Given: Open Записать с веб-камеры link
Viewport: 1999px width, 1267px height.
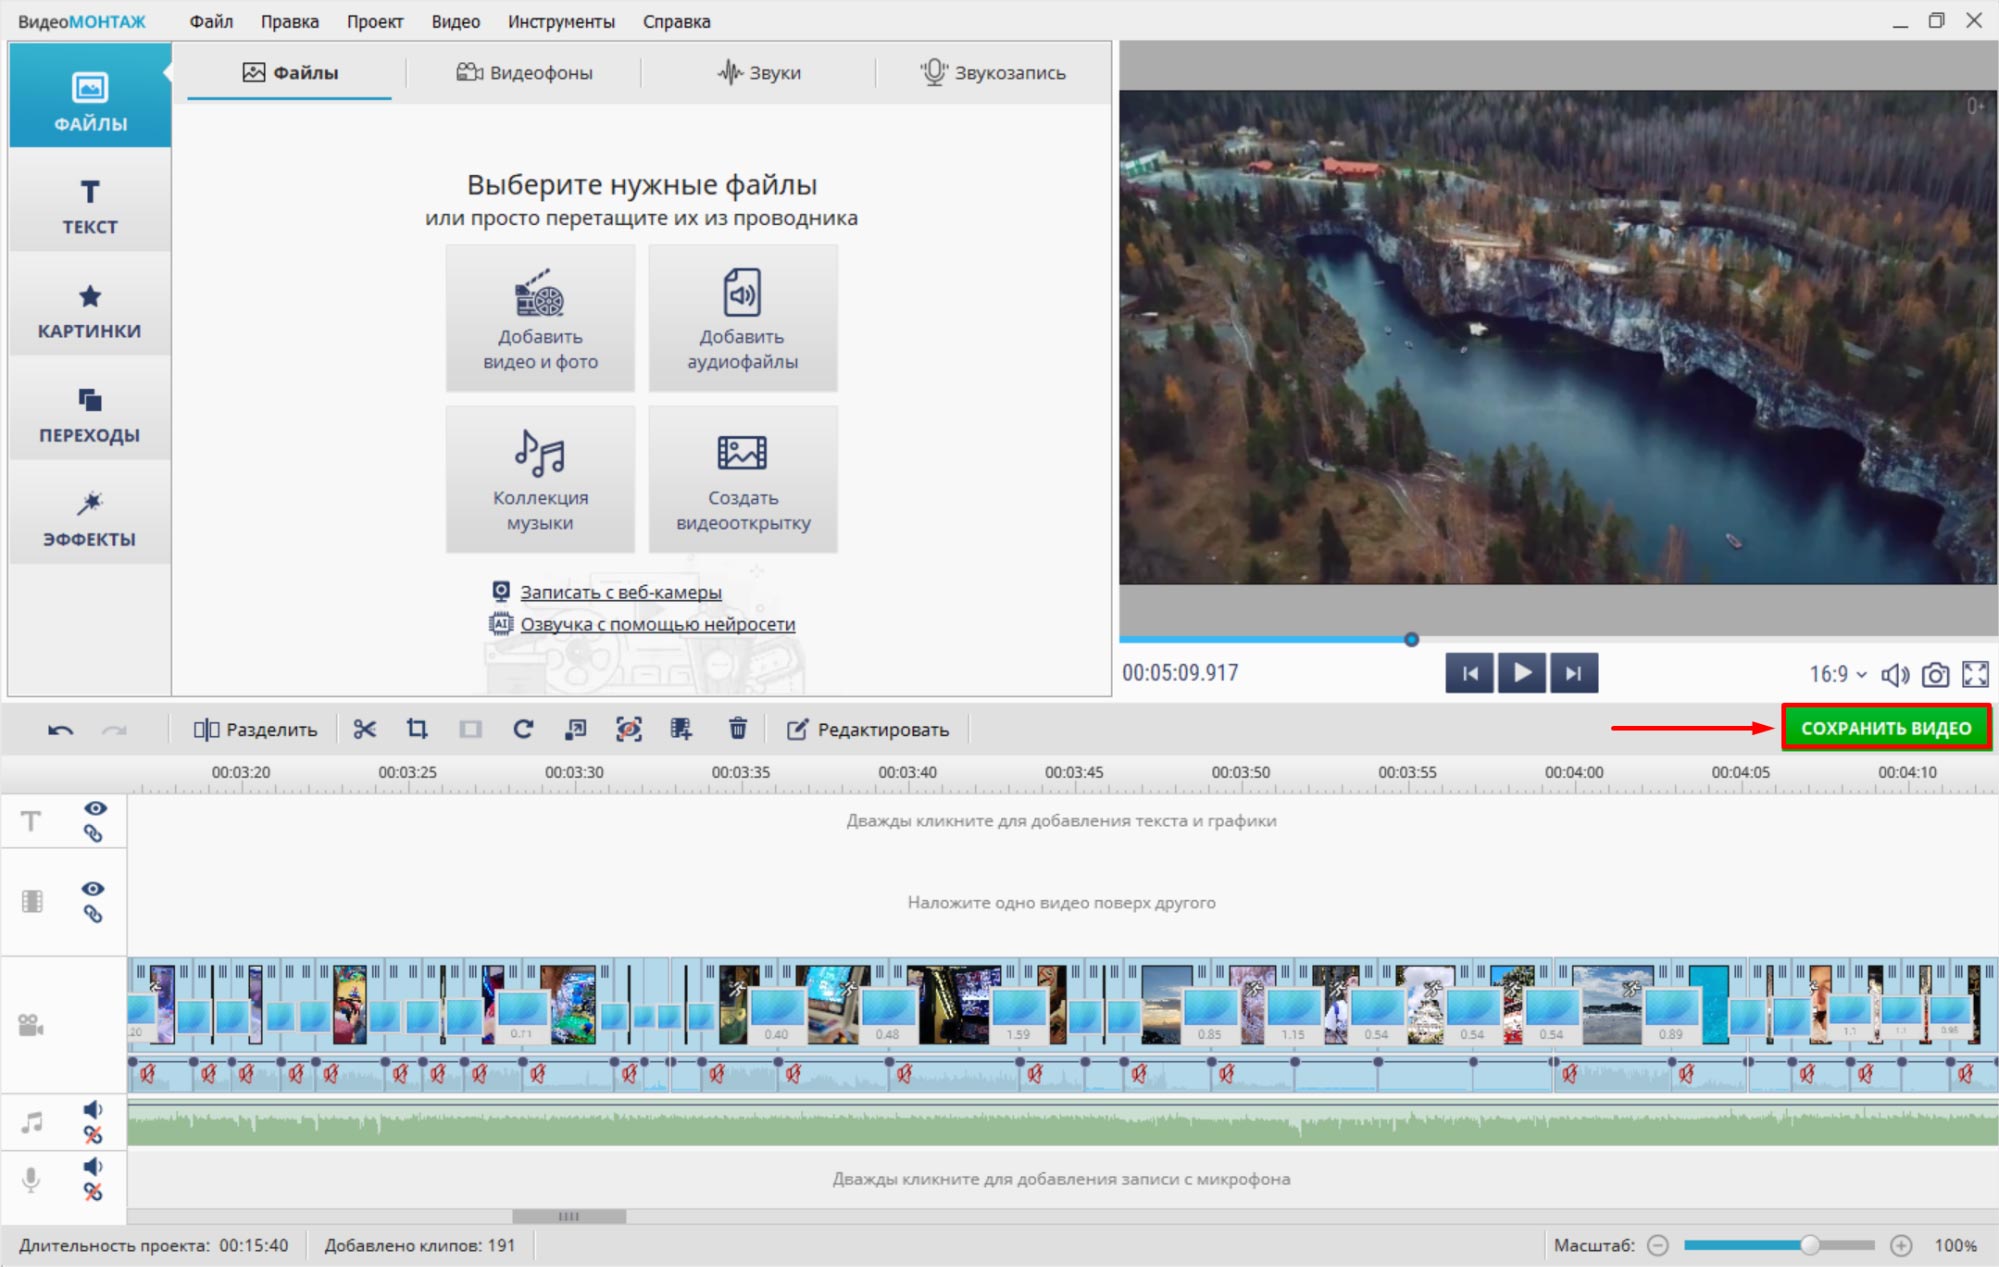Looking at the screenshot, I should click(620, 592).
